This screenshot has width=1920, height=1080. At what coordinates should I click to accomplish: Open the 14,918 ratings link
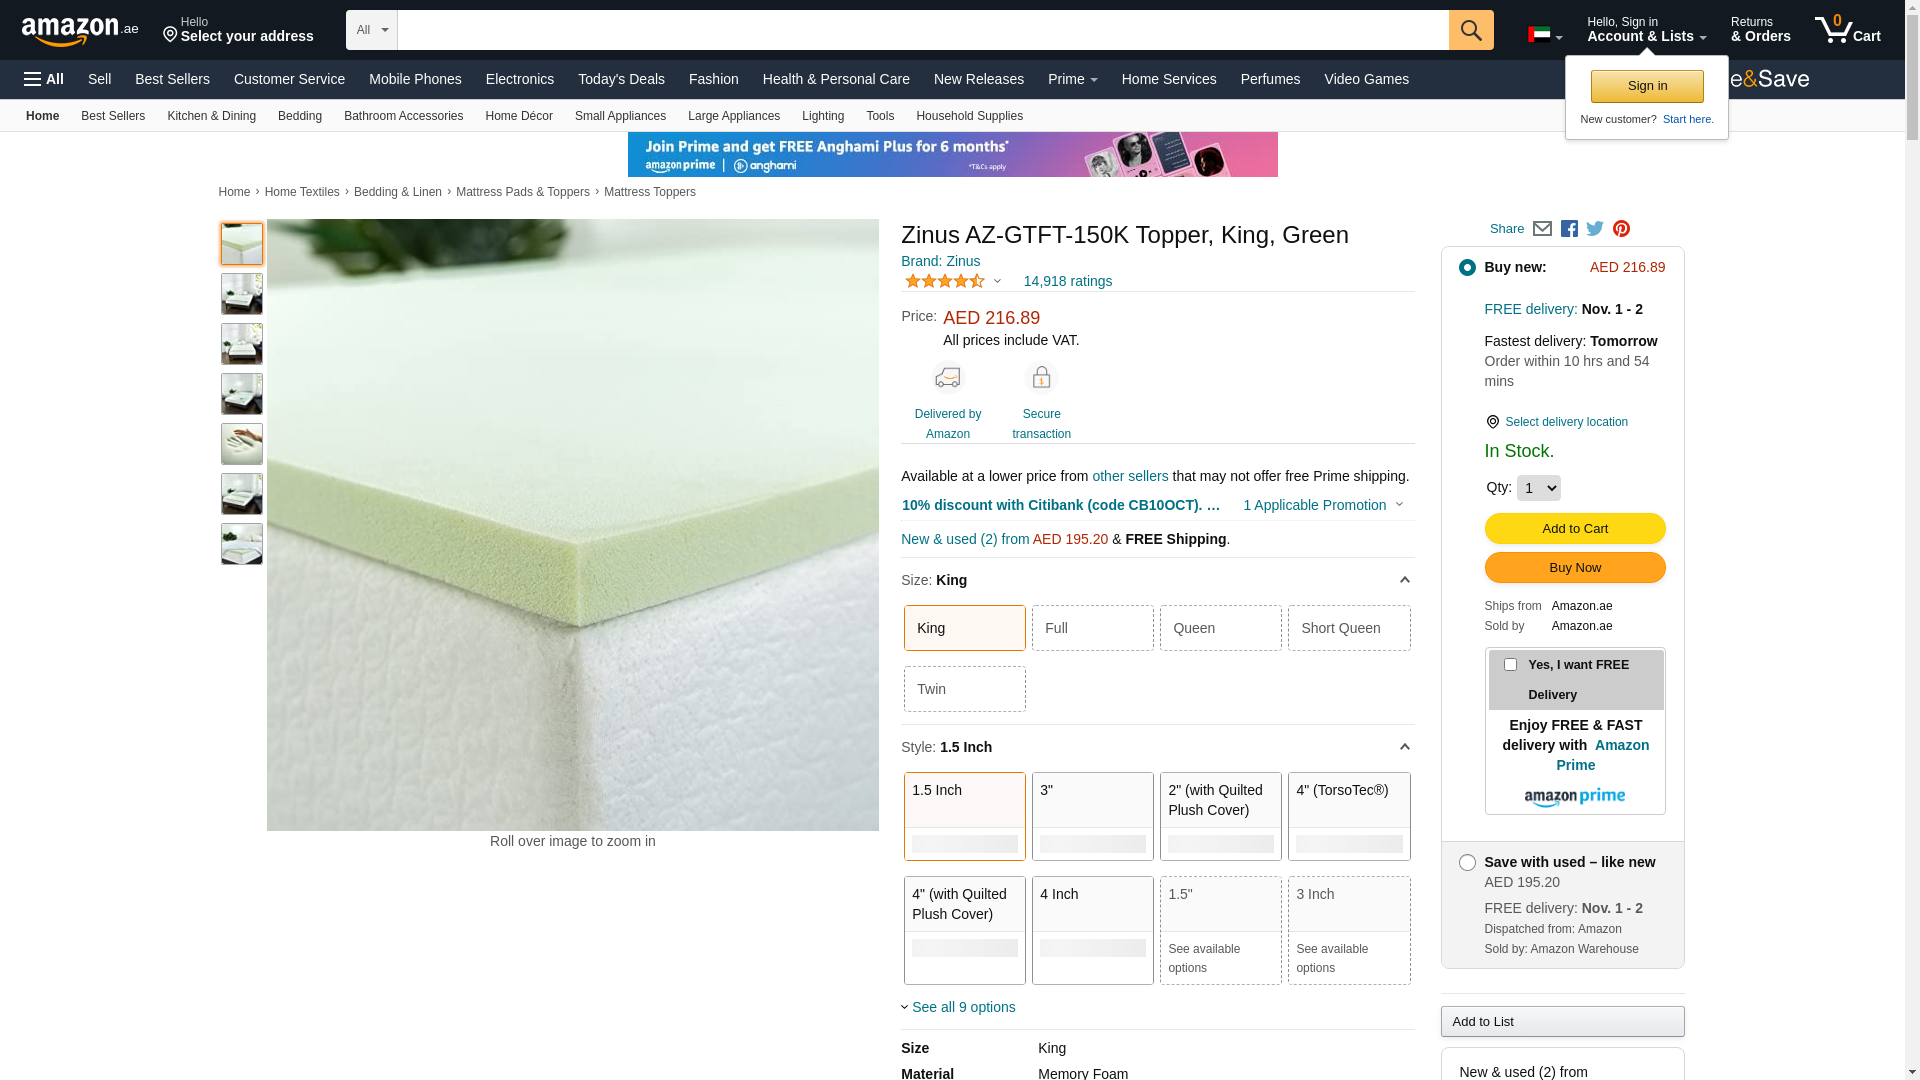tap(1067, 281)
